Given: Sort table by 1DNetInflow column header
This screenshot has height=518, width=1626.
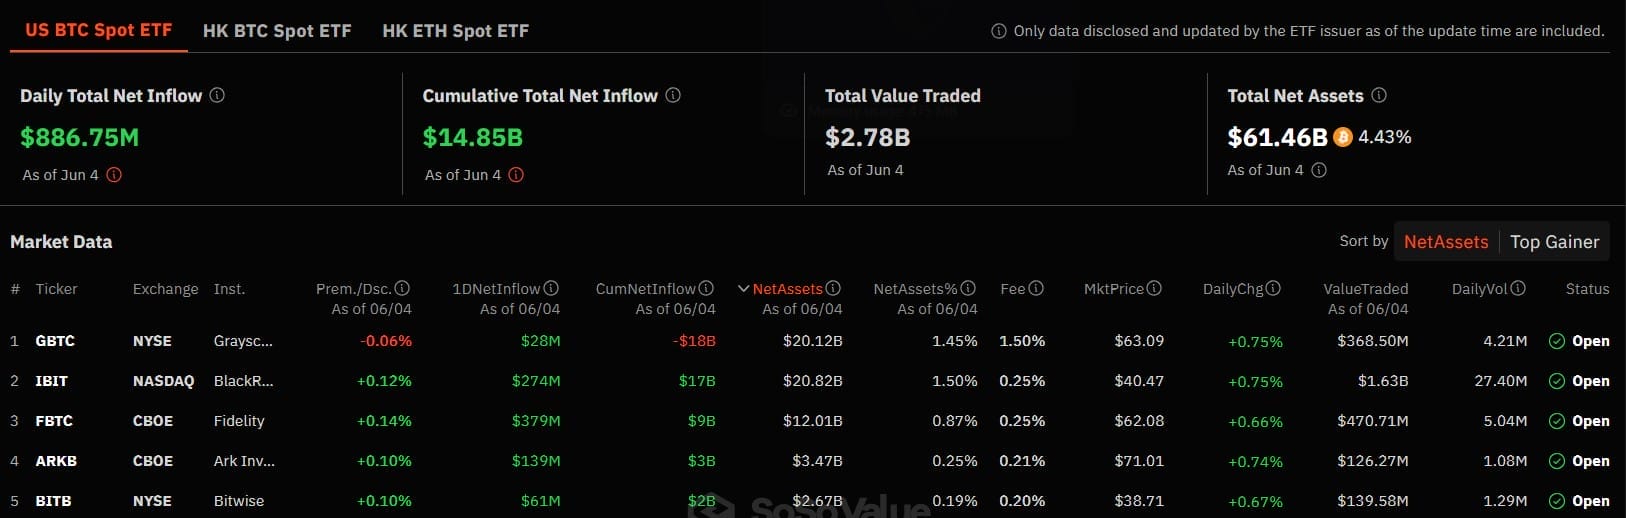Looking at the screenshot, I should 496,289.
